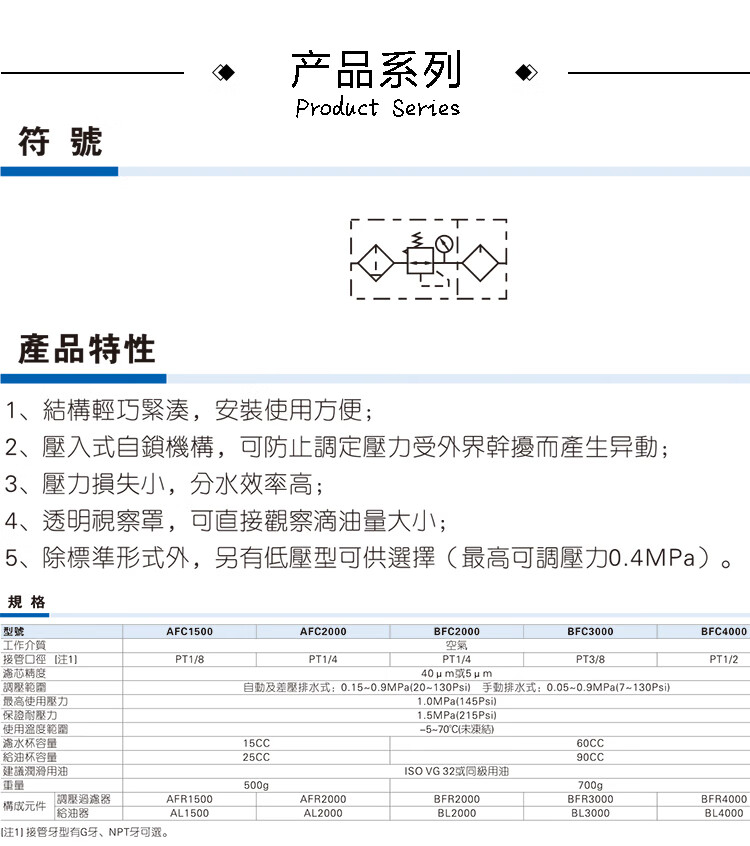
Task: Select the BFC3000 column header
Action: (590, 632)
